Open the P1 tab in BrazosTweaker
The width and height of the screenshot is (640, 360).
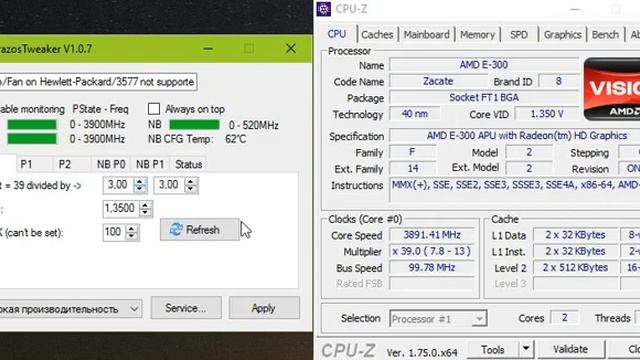[26, 164]
